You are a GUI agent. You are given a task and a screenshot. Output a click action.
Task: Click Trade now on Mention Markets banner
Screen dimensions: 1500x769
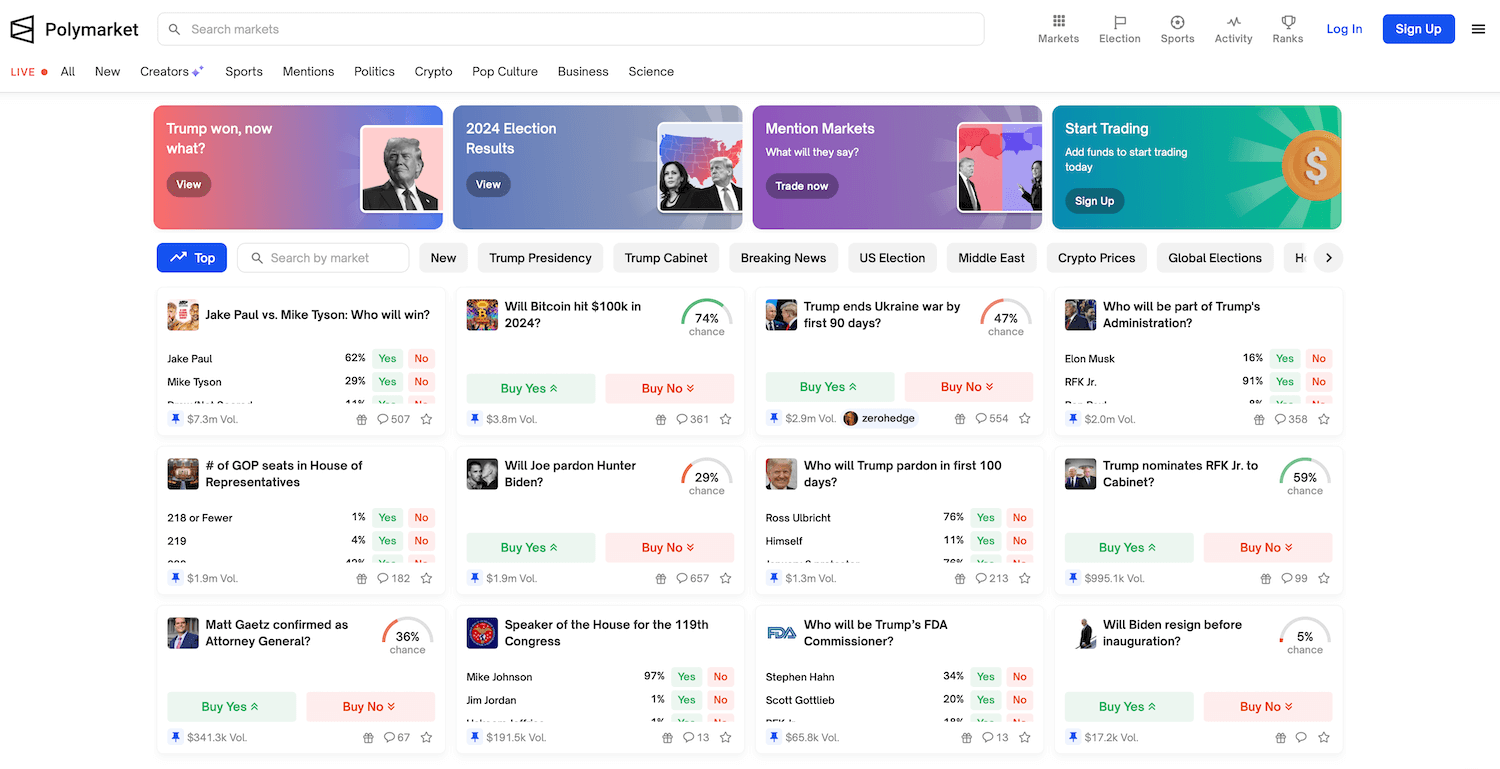(x=802, y=186)
